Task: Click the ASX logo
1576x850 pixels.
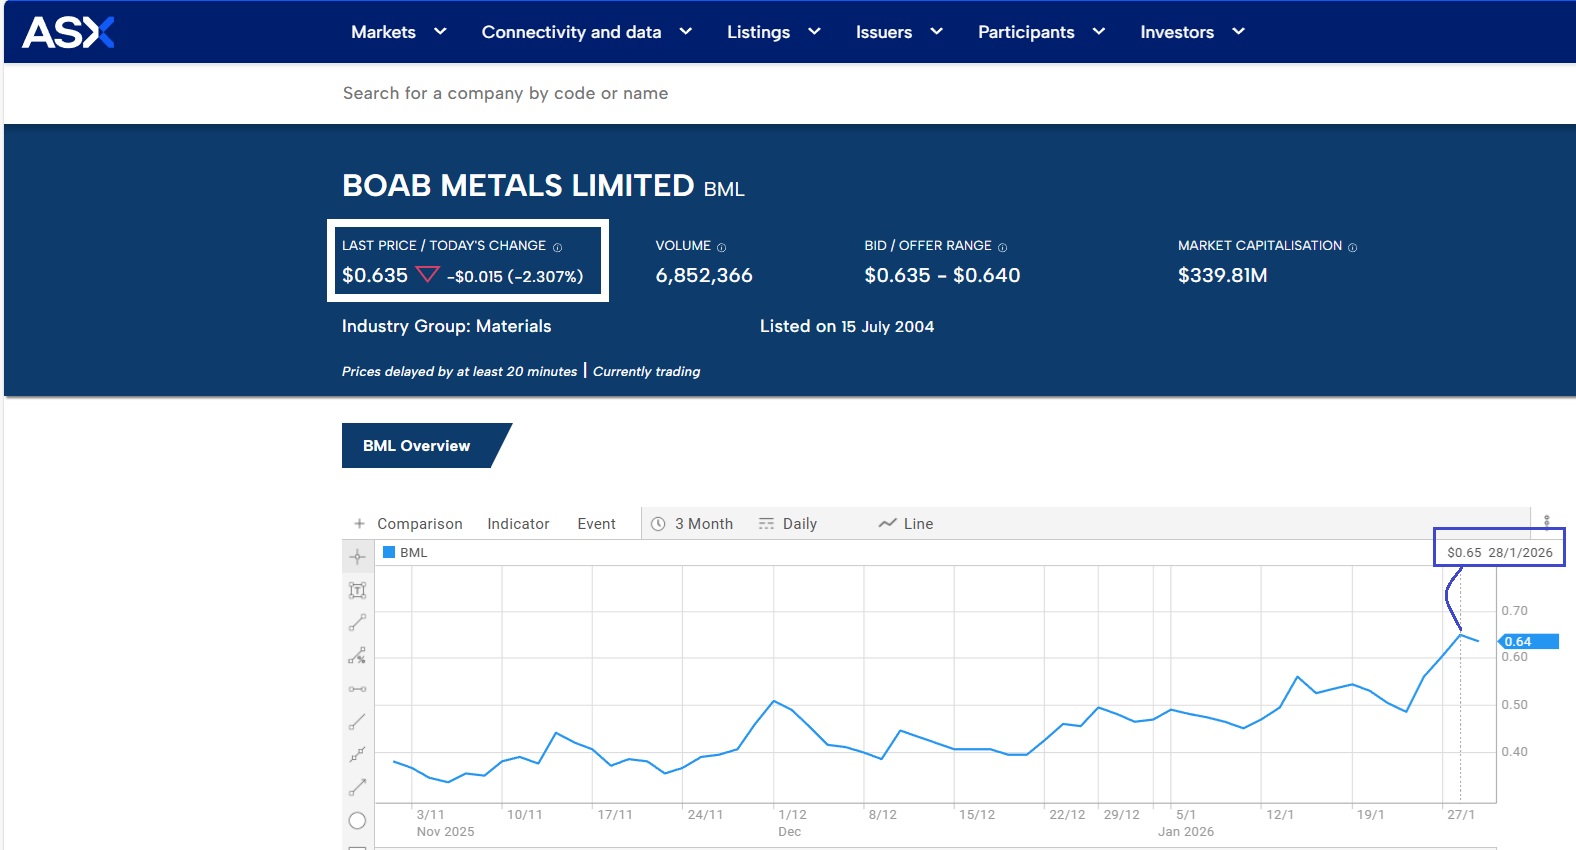Action: (x=68, y=32)
